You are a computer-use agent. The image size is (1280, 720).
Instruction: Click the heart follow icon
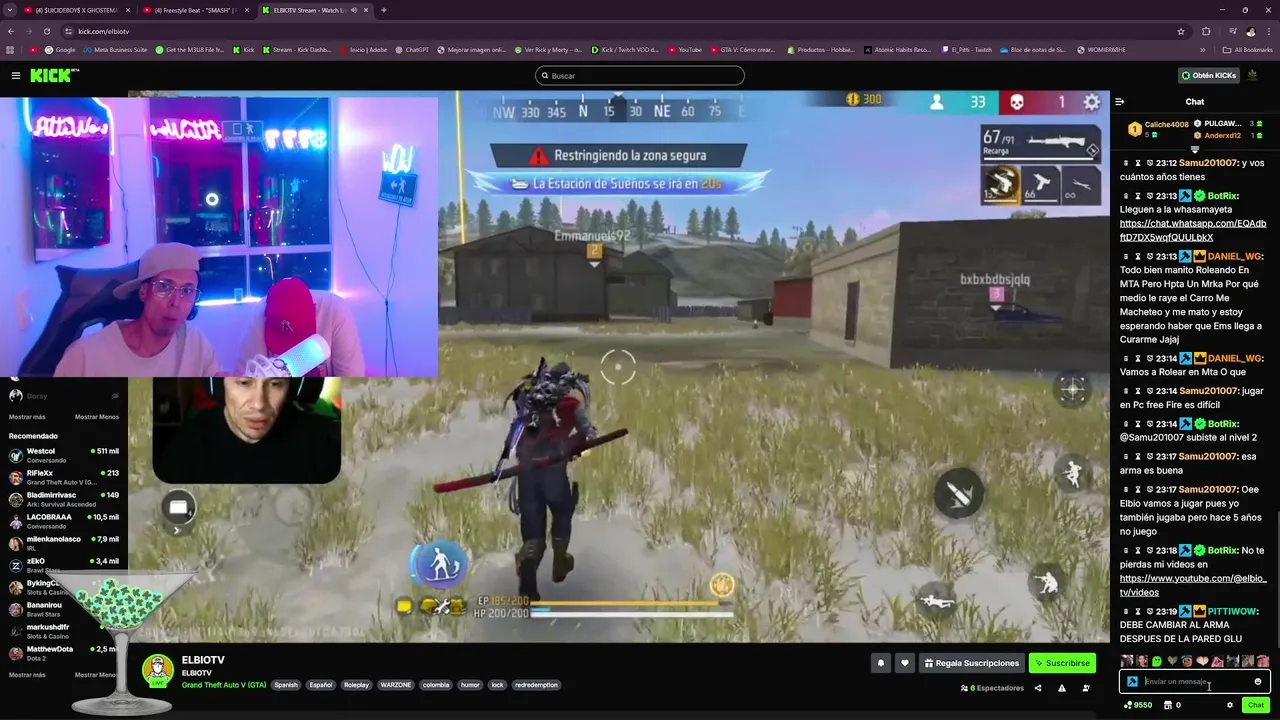pyautogui.click(x=904, y=663)
